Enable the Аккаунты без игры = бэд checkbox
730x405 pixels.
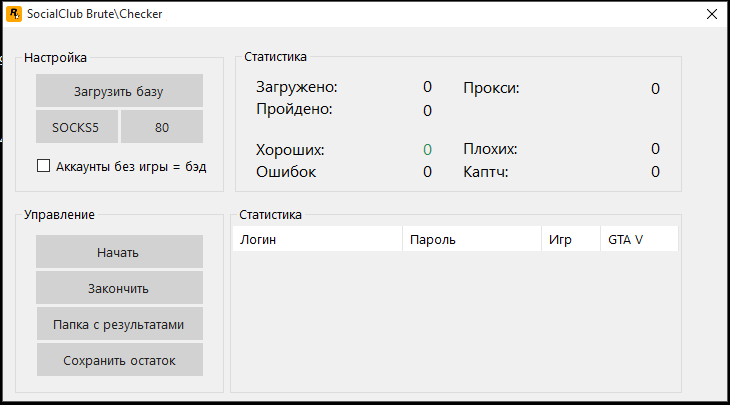tap(43, 166)
